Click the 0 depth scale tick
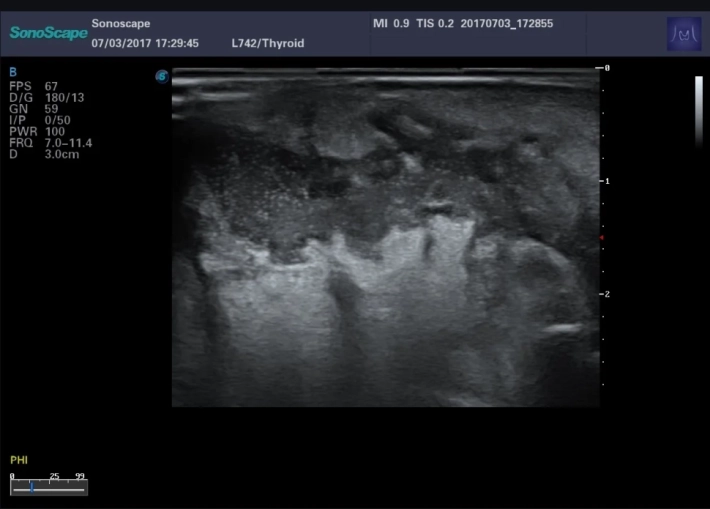Image resolution: width=710 pixels, height=509 pixels. coord(604,67)
